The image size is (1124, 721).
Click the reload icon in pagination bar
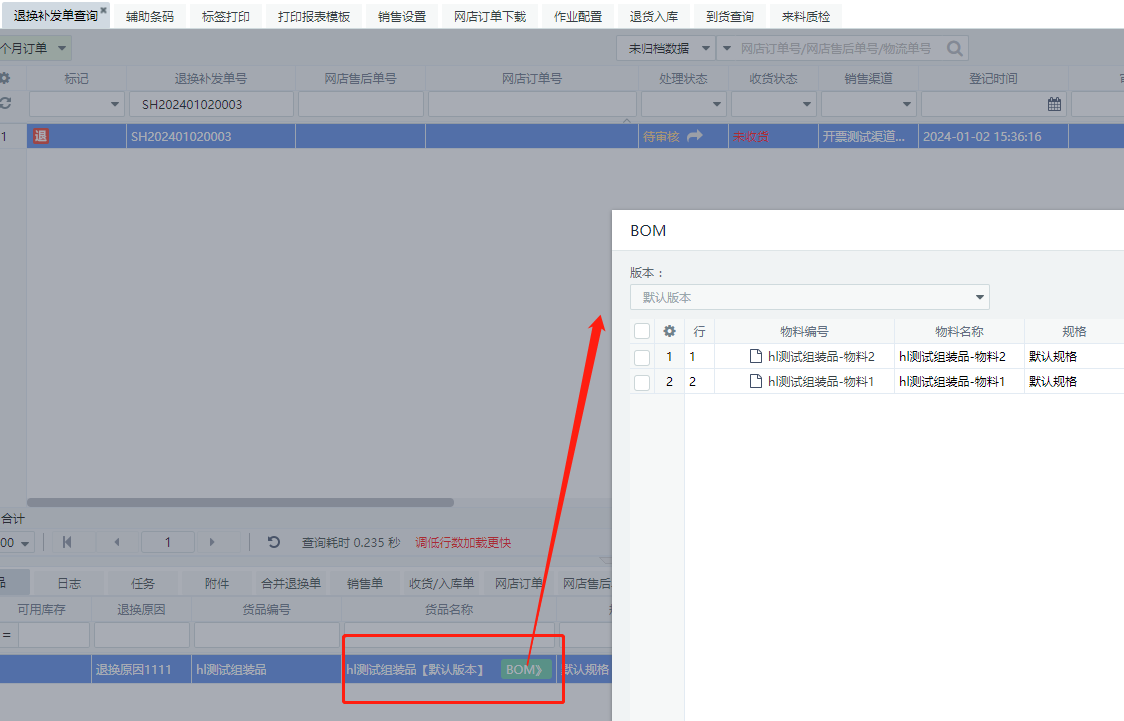274,542
